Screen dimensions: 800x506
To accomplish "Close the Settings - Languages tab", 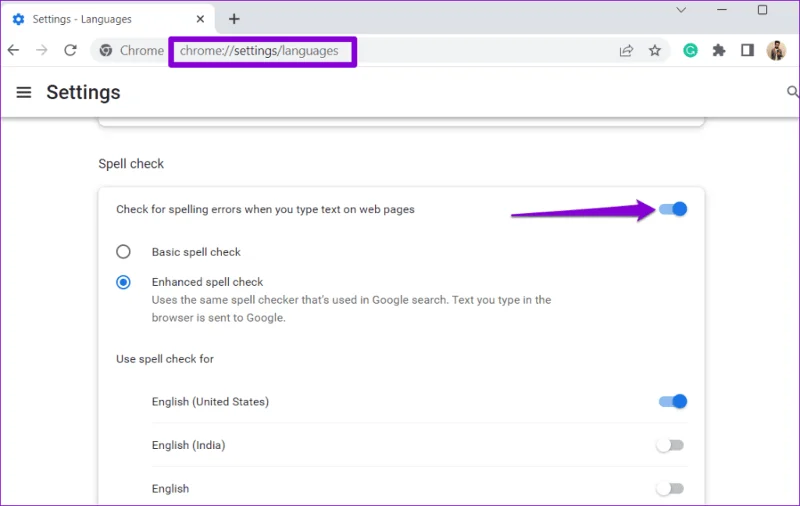I will point(200,19).
